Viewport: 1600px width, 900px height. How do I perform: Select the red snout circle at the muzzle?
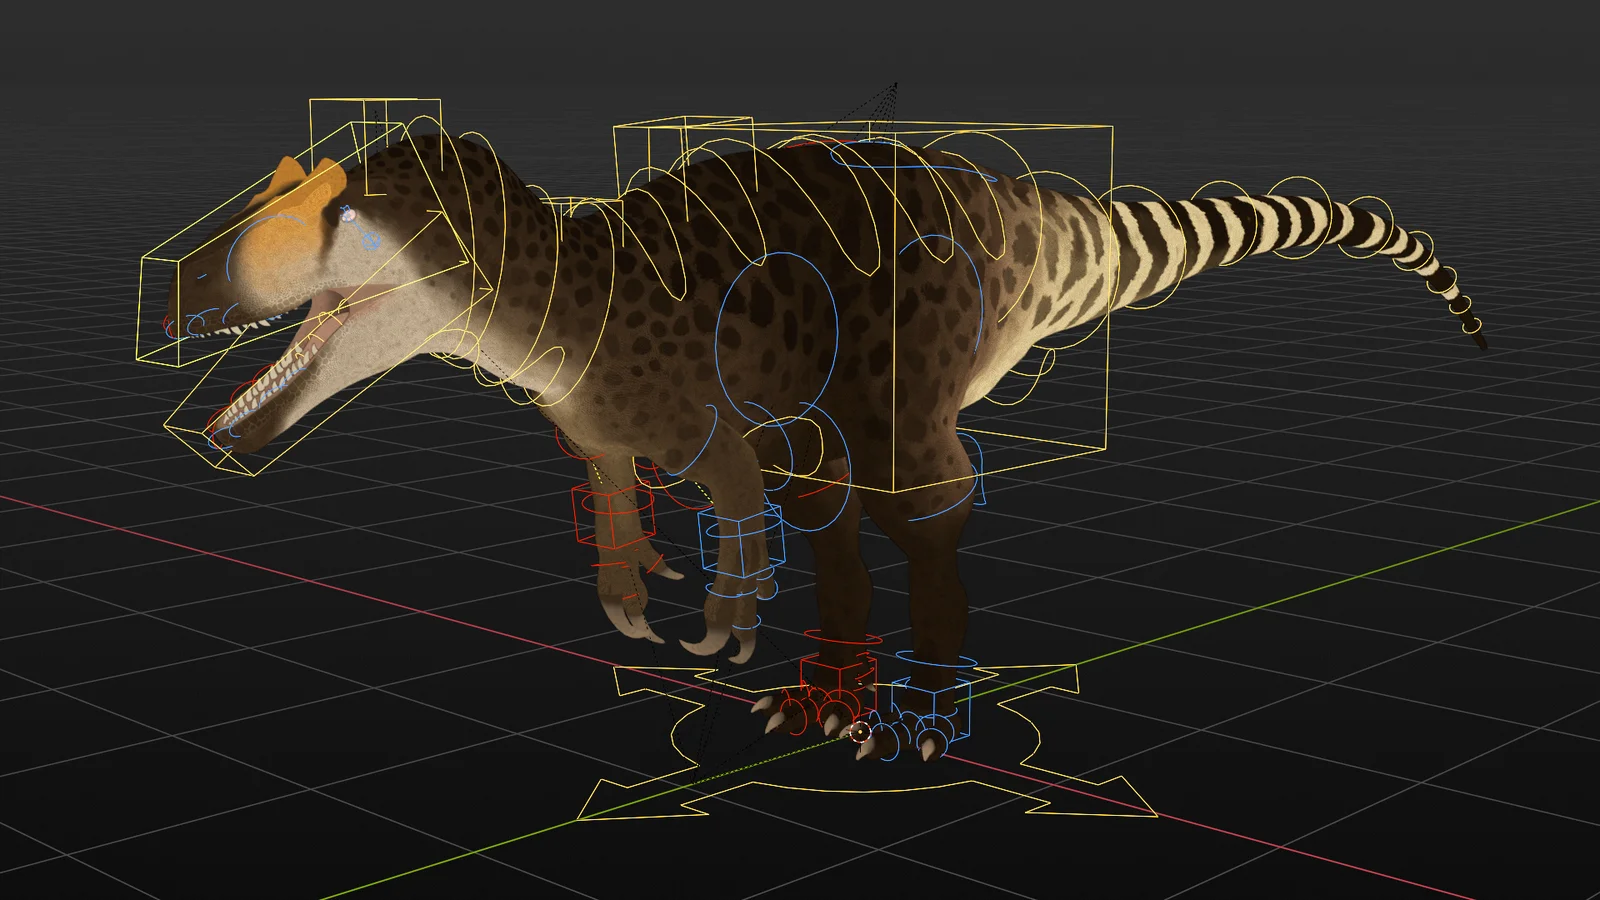(x=169, y=324)
